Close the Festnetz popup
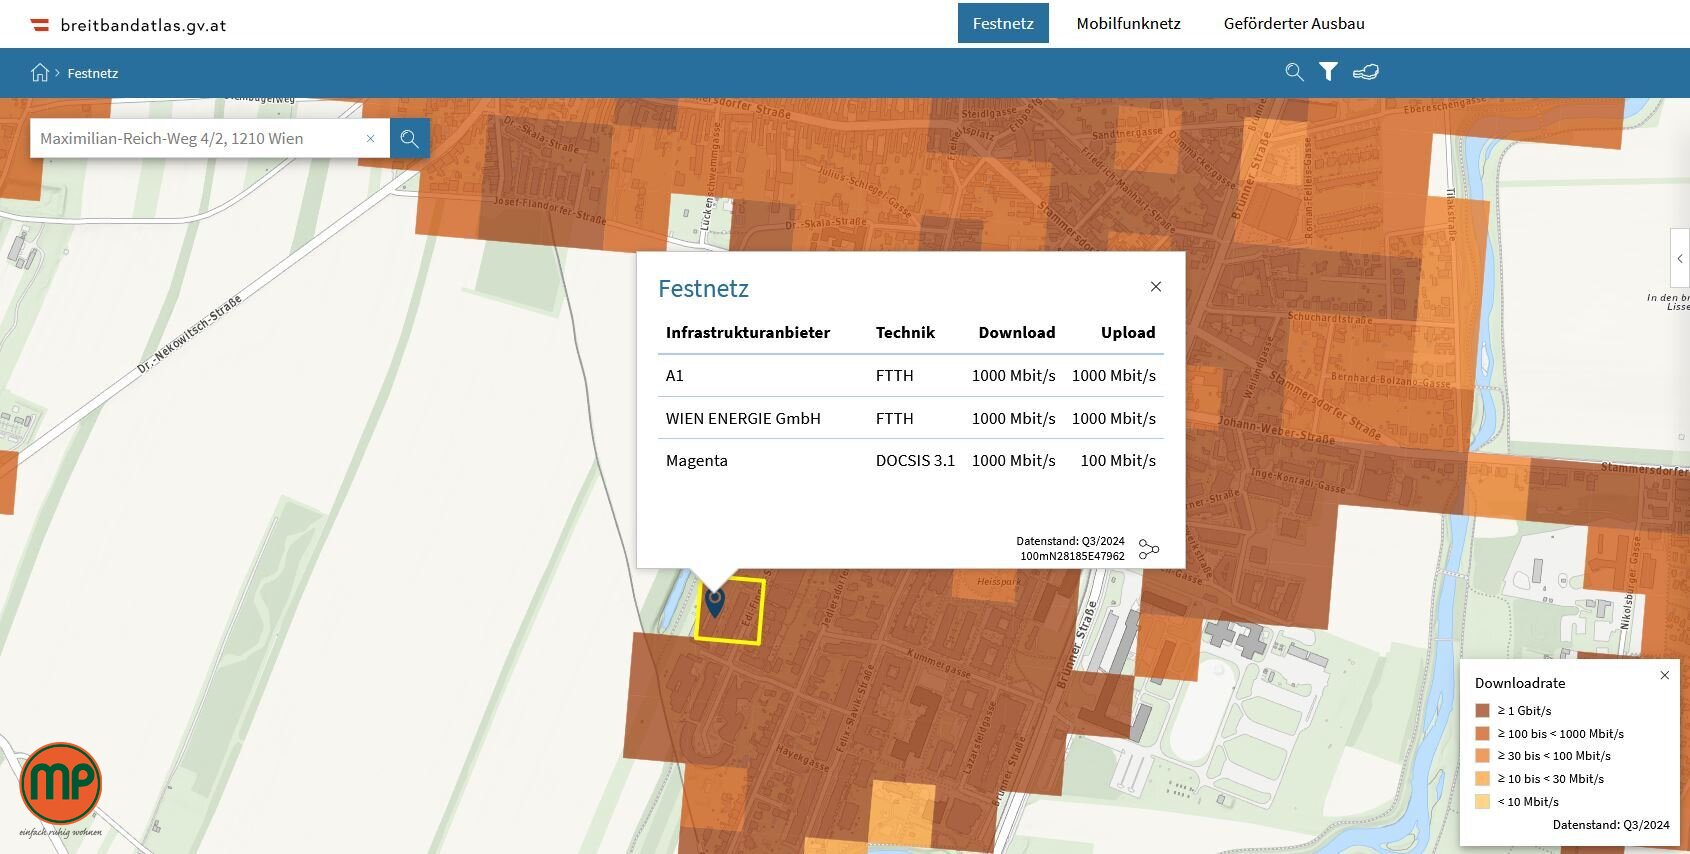 (x=1156, y=287)
